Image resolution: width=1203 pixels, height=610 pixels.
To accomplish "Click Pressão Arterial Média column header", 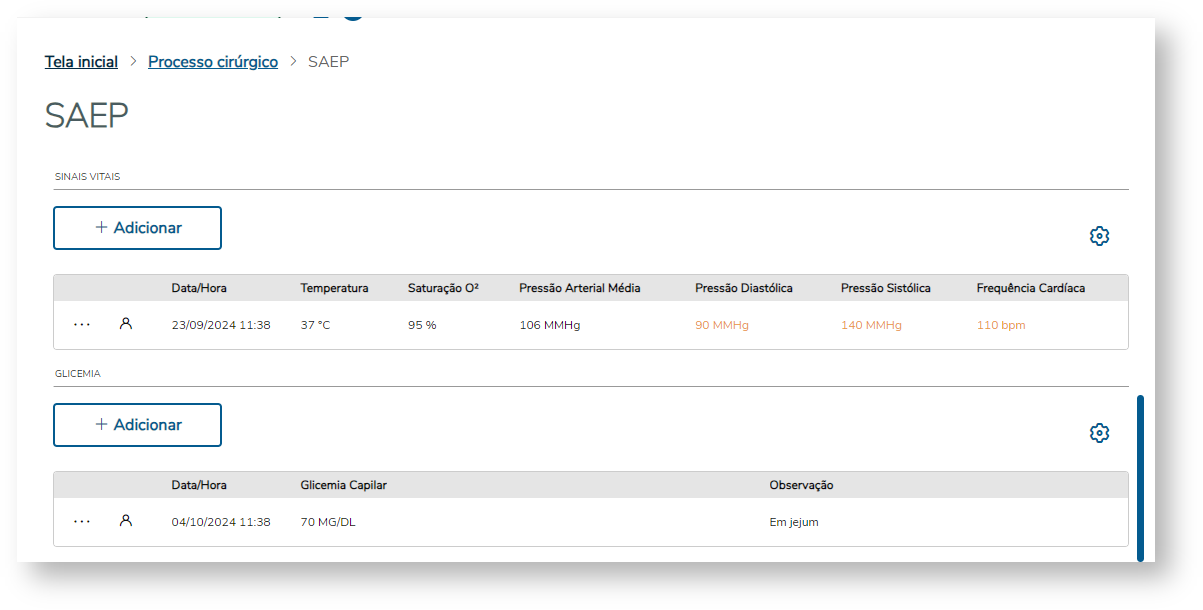I will 579,288.
